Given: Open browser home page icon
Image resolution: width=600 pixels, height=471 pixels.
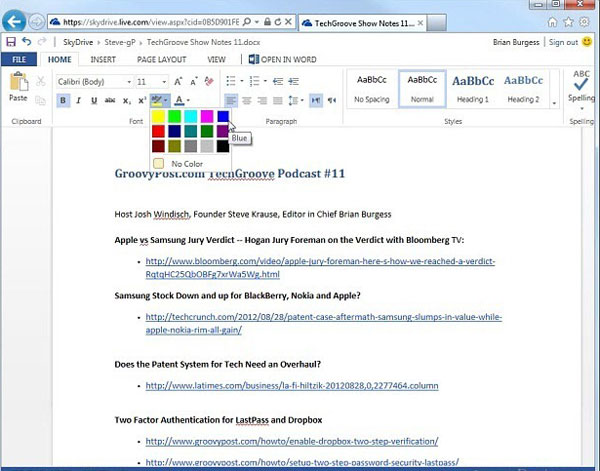Looking at the screenshot, I should tap(552, 22).
